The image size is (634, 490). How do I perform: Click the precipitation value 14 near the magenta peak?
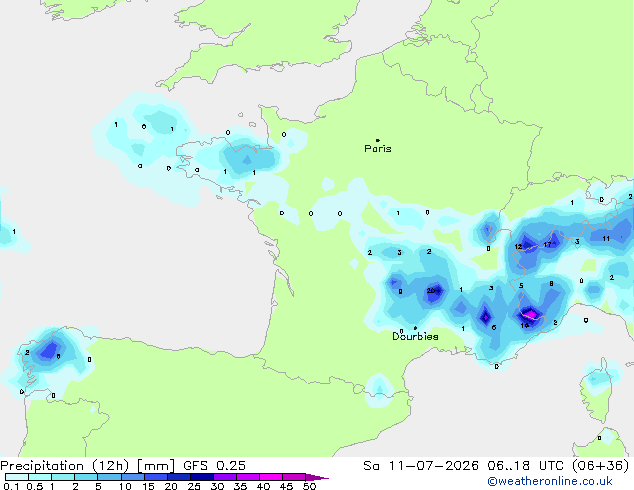pyautogui.click(x=524, y=325)
